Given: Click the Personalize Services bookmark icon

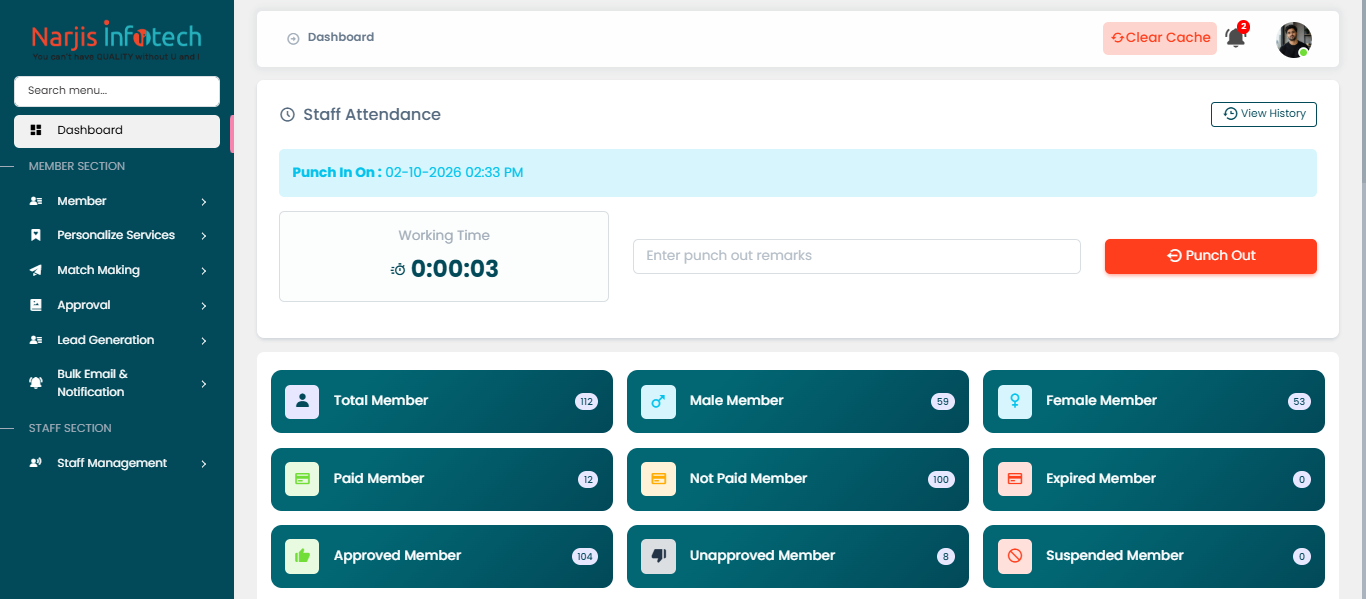Looking at the screenshot, I should (x=36, y=236).
